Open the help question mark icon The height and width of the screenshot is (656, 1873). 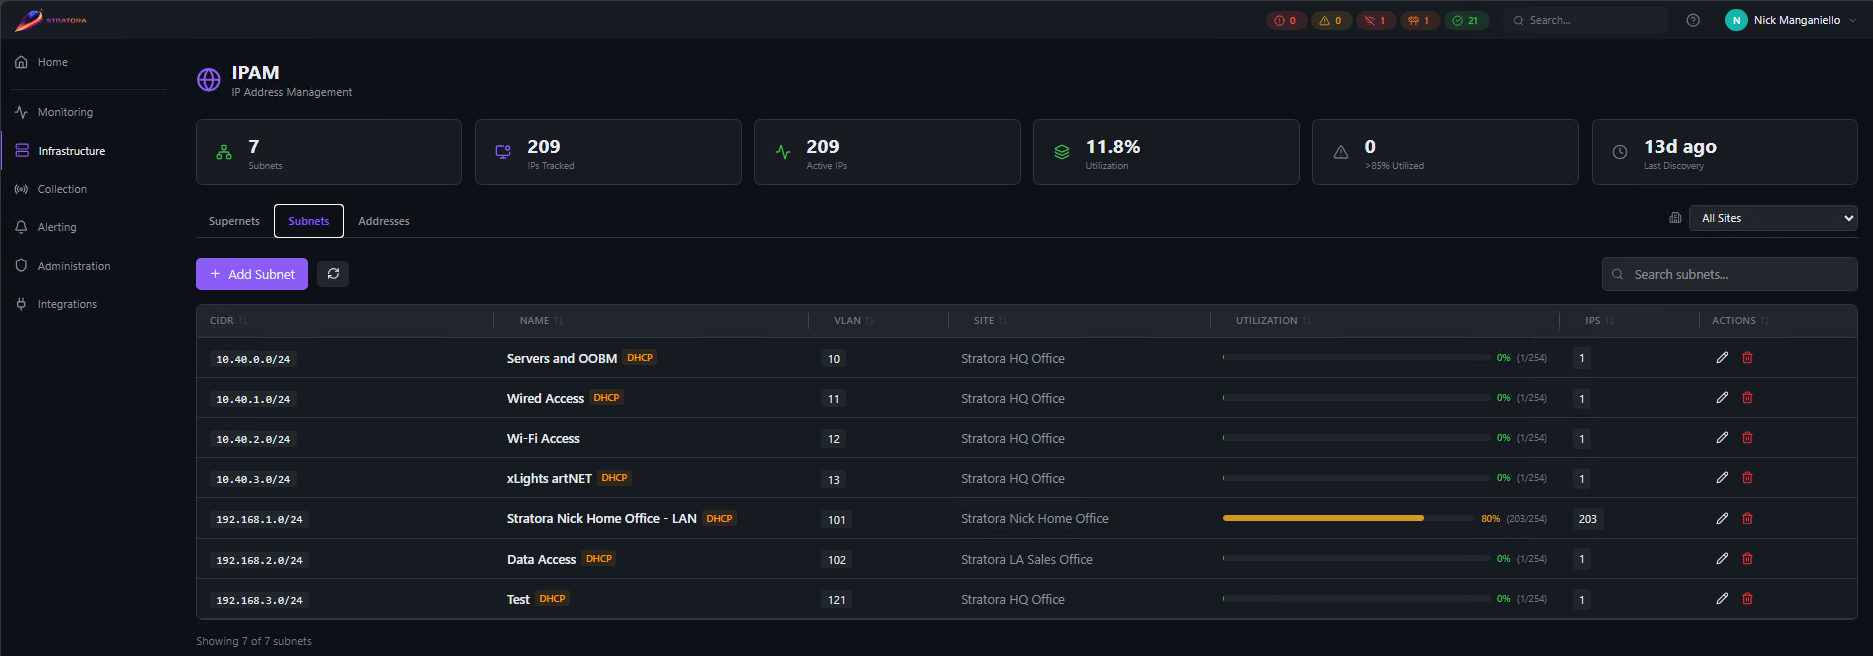1693,20
